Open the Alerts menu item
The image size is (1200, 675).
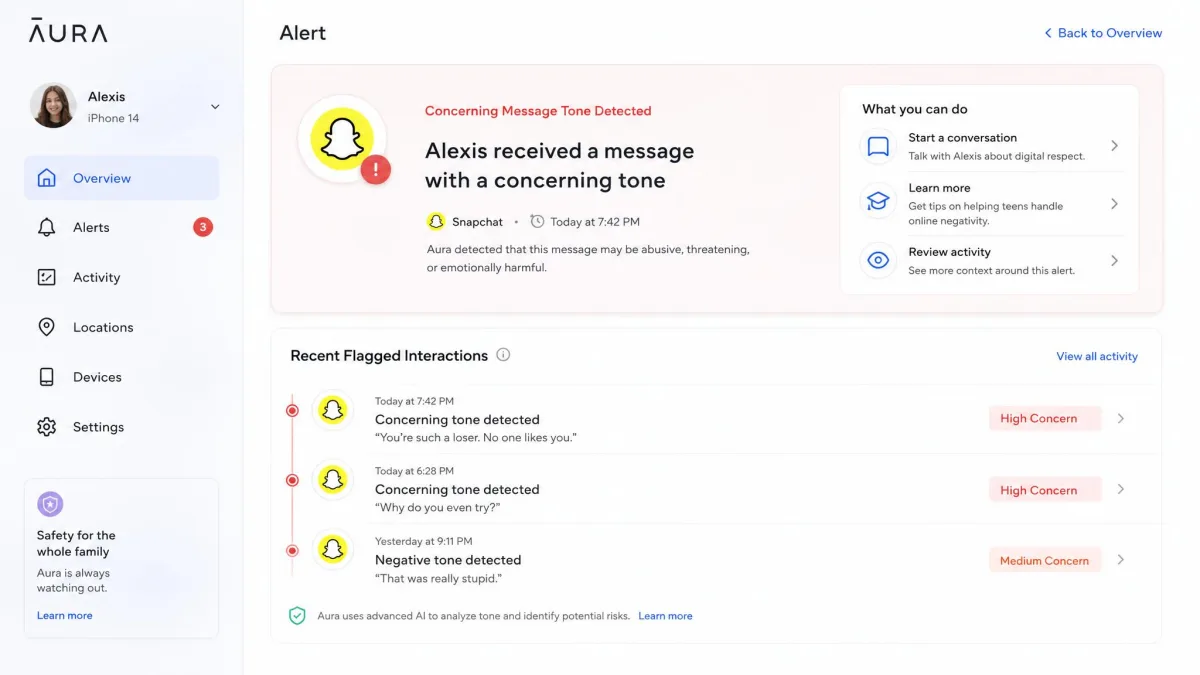[x=121, y=227]
